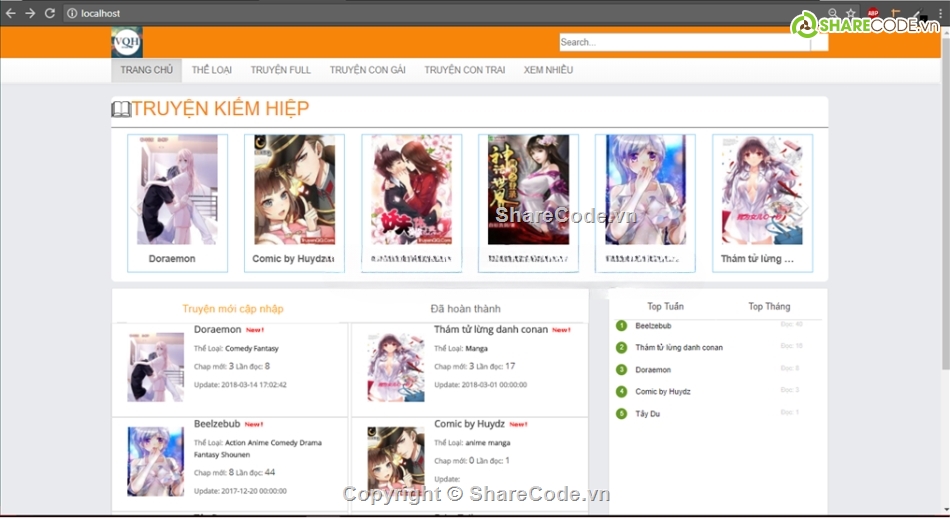Open Thám tử lừng danh conan title in updates
Viewport: 950px width, 520px height.
pos(491,330)
